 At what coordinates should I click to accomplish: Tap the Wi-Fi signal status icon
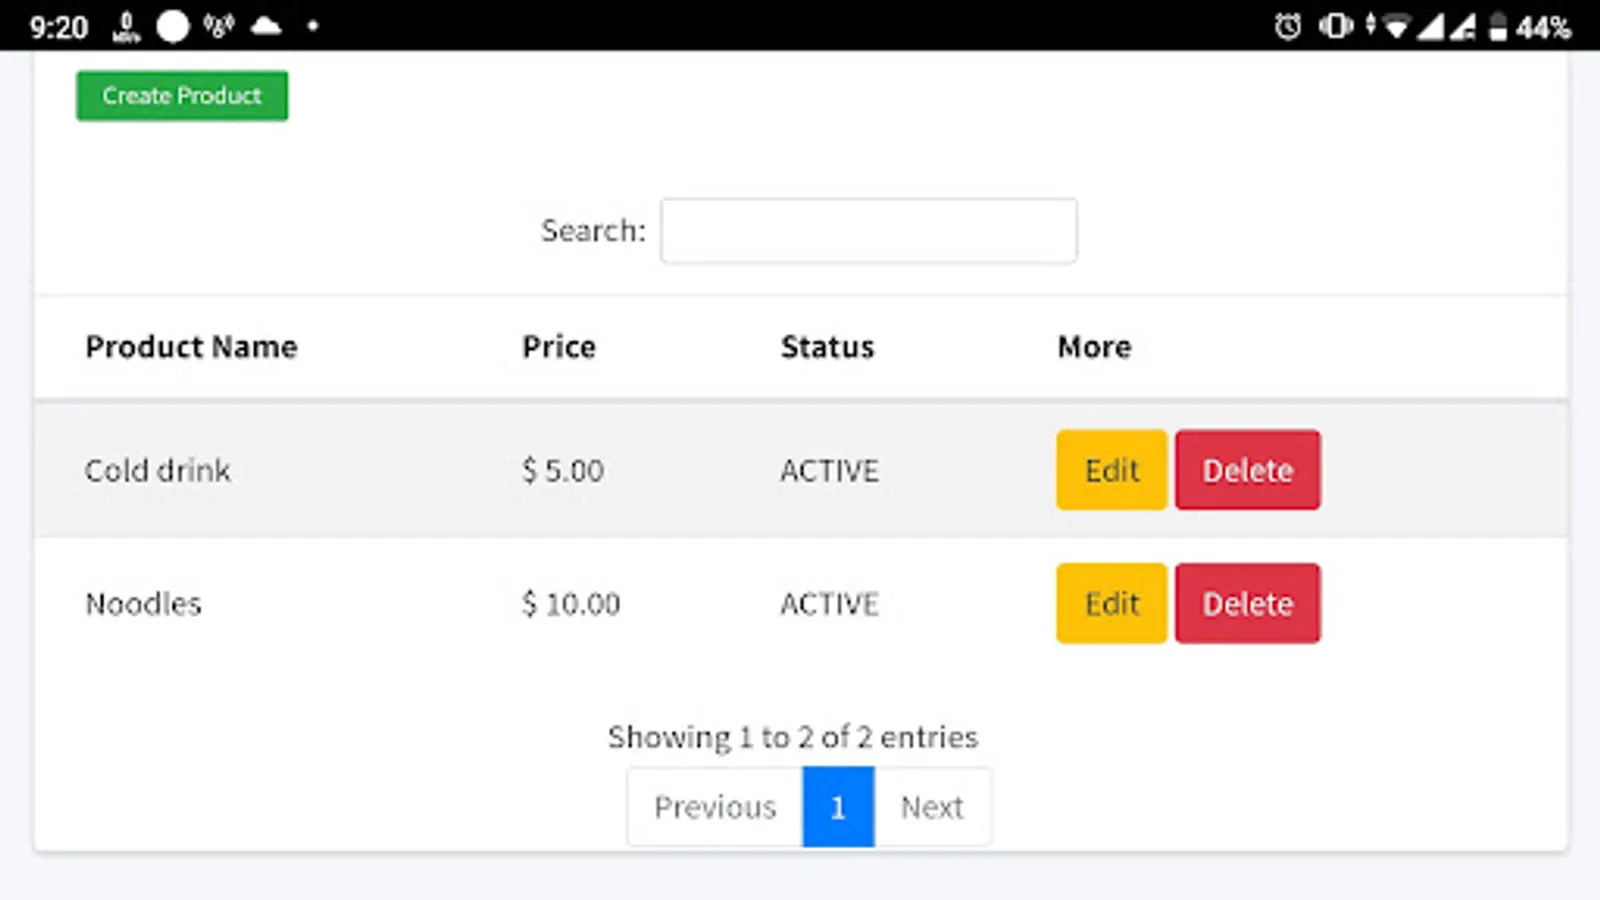(x=1396, y=27)
